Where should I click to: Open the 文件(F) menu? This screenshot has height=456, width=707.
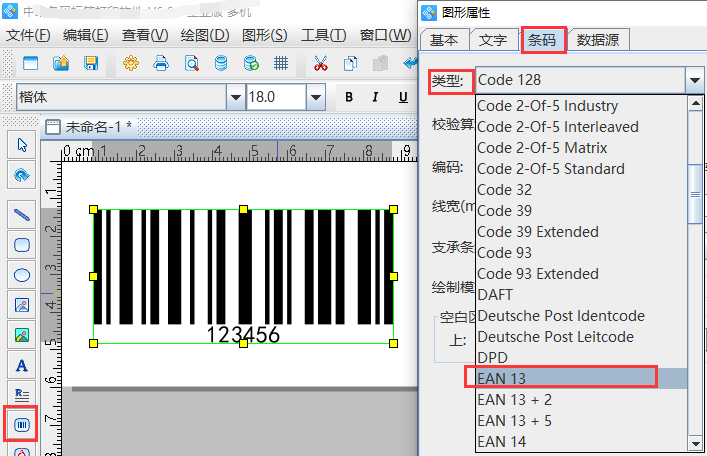[28, 35]
